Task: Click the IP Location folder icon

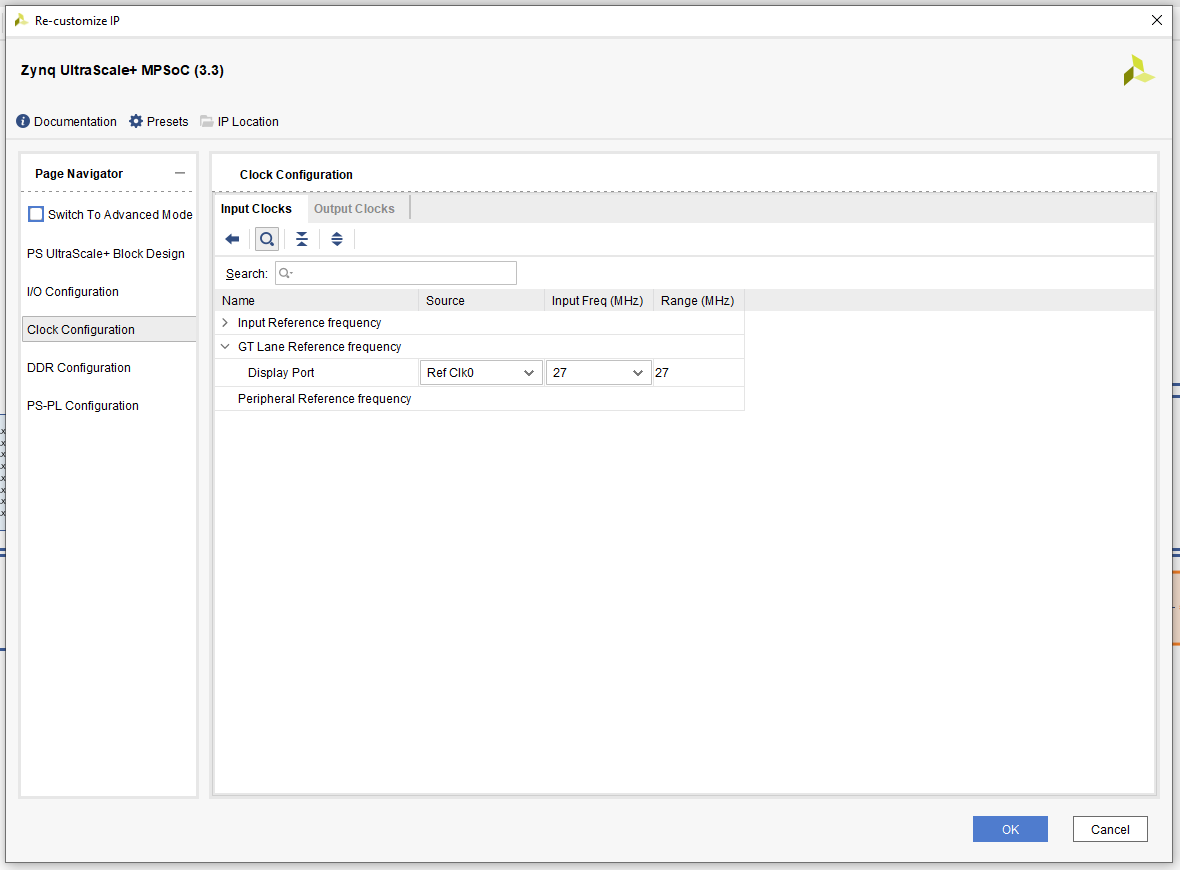Action: (x=206, y=121)
